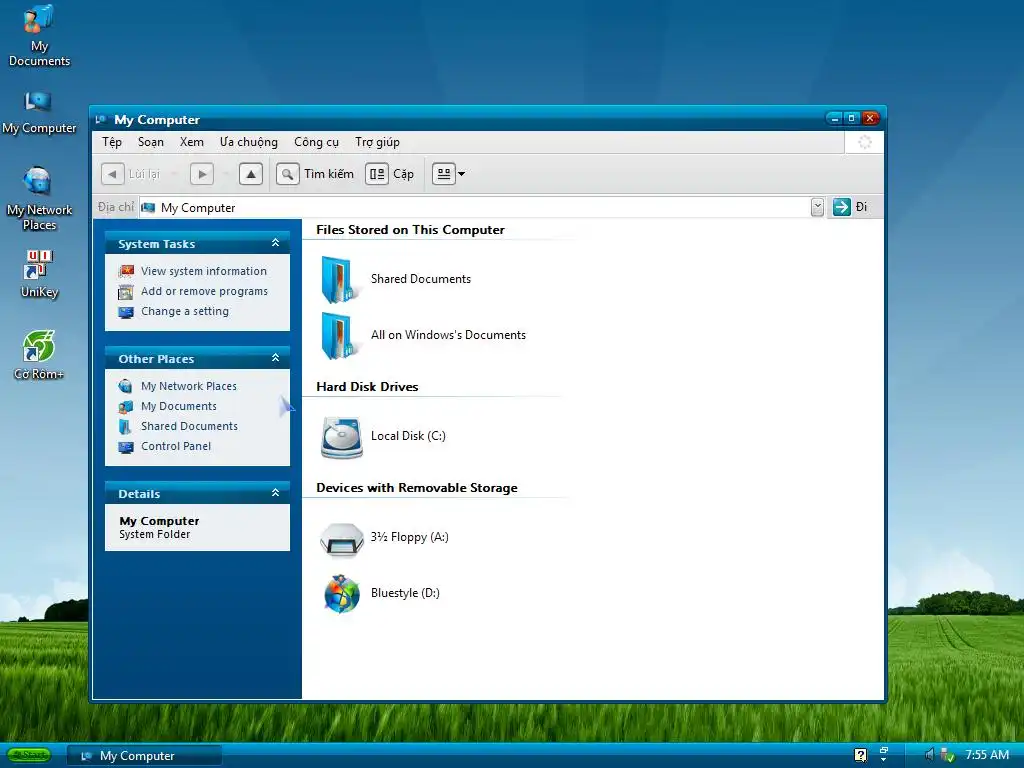Screen dimensions: 1024x768
Task: Open My Documents sidebar link
Action: pyautogui.click(x=179, y=406)
